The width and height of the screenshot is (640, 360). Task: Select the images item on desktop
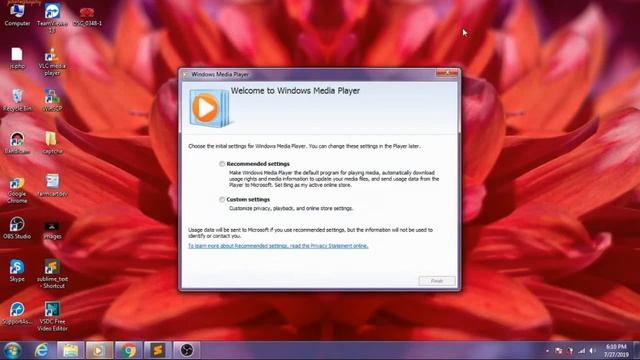click(52, 231)
